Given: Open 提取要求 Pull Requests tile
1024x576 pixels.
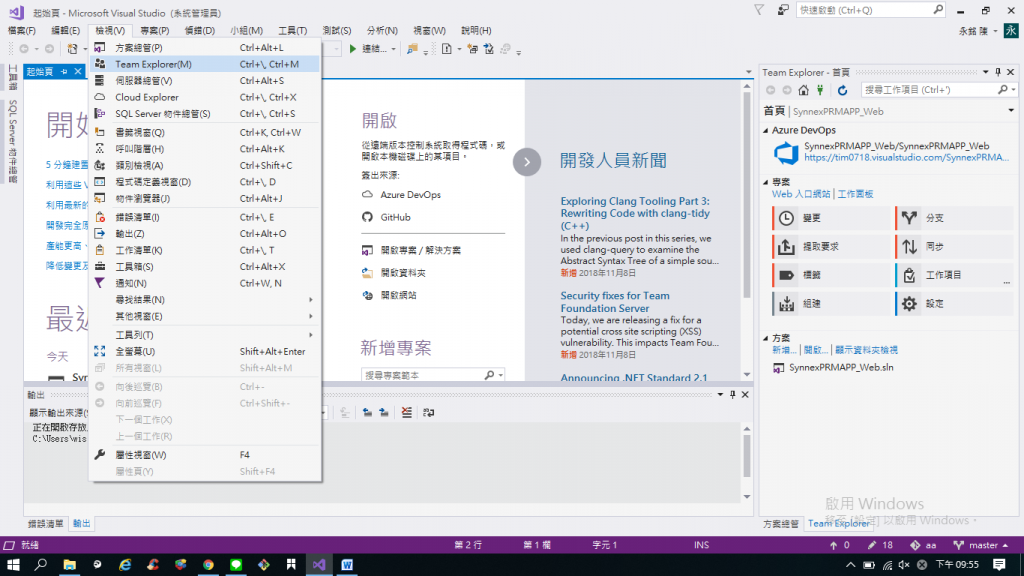Looking at the screenshot, I should [832, 247].
